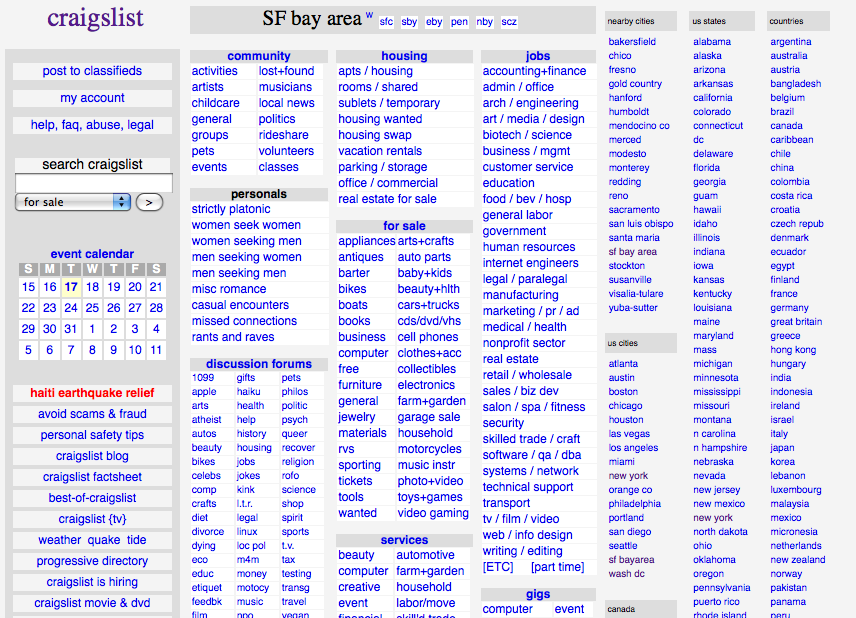Go to california in us states
The image size is (856, 618).
[x=712, y=98]
